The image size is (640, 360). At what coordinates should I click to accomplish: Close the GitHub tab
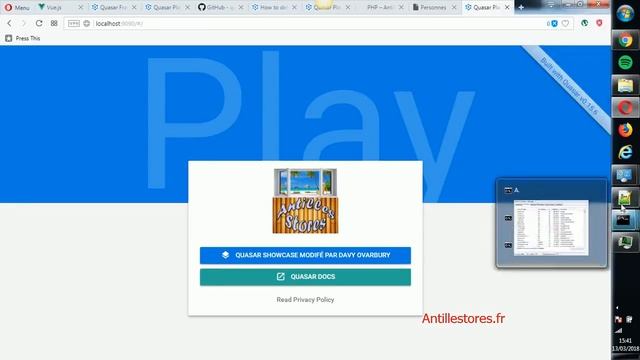click(x=241, y=7)
